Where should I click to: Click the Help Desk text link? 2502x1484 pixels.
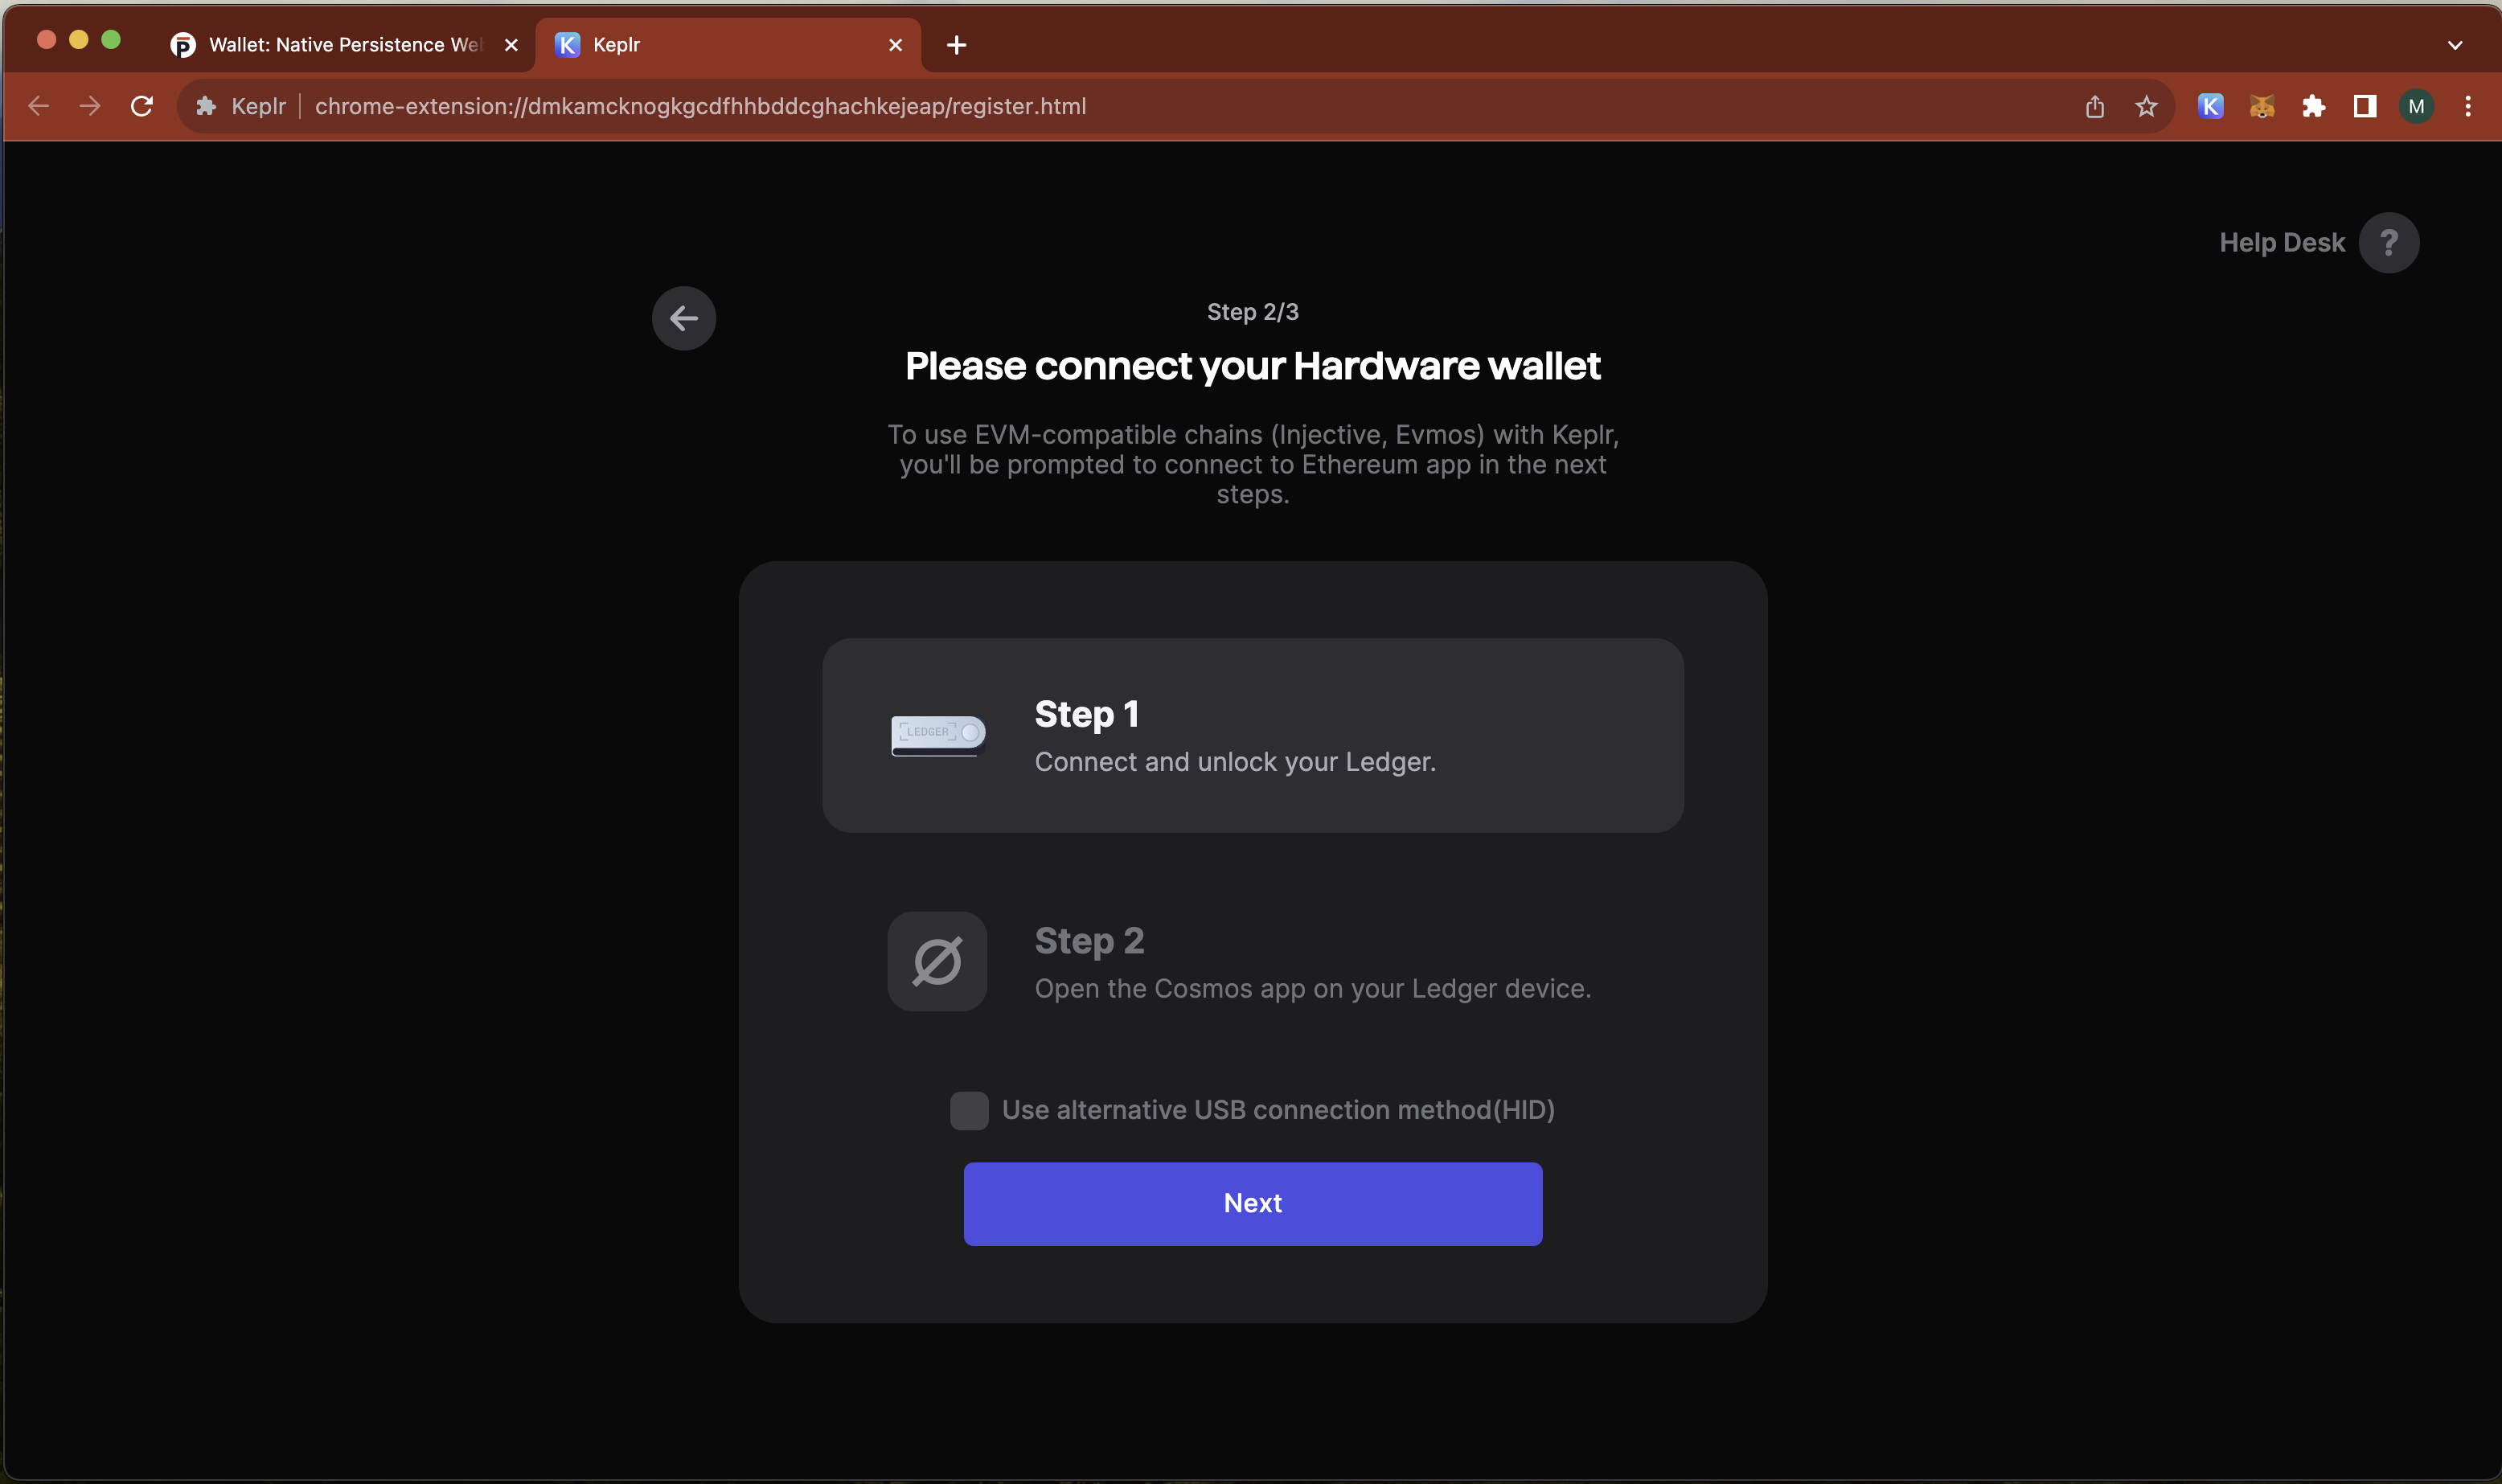point(2281,243)
